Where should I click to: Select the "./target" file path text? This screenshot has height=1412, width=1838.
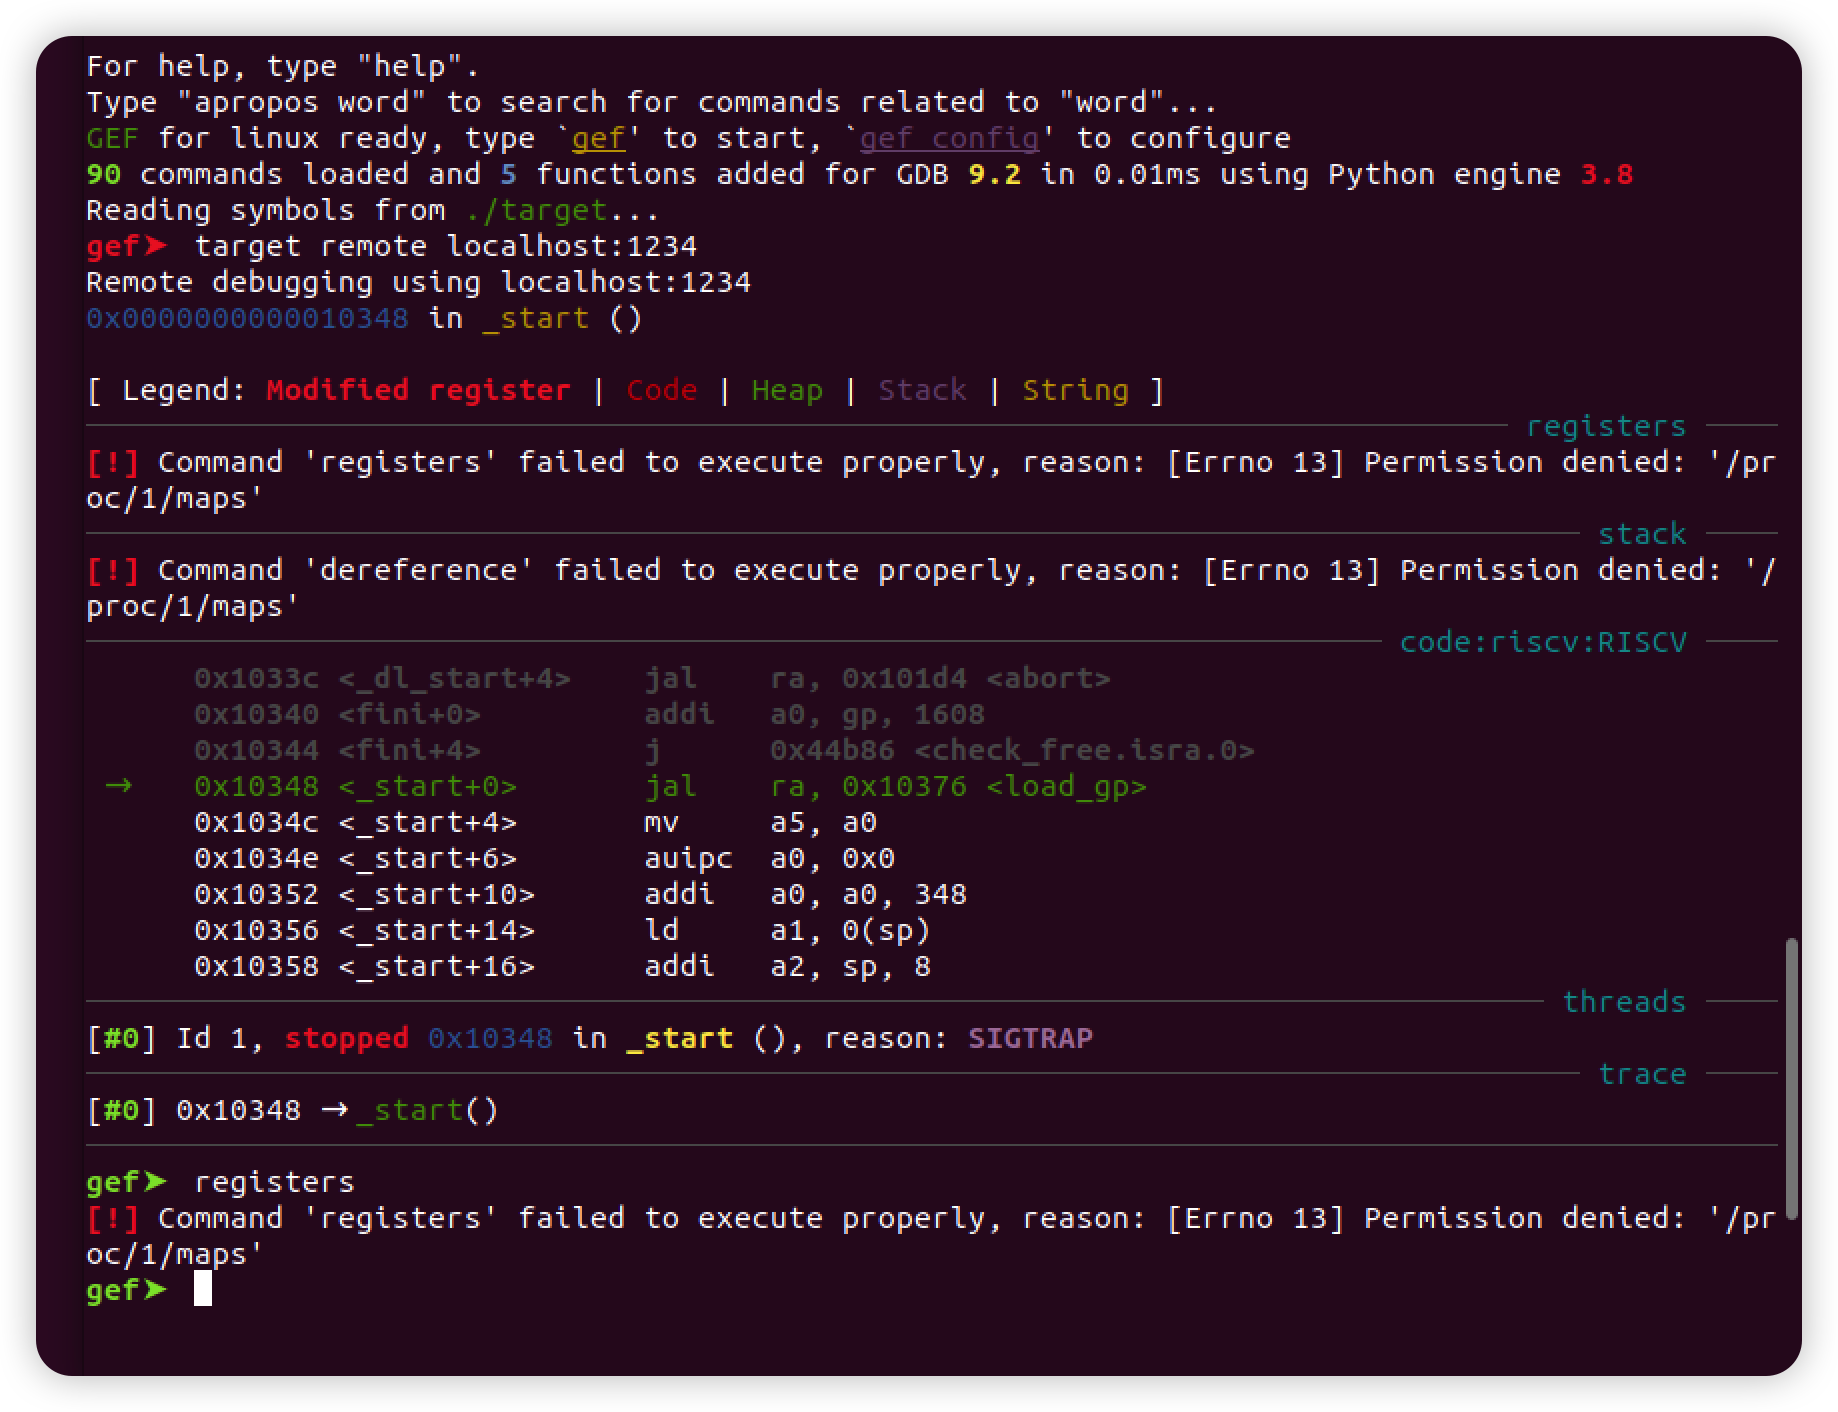click(535, 210)
